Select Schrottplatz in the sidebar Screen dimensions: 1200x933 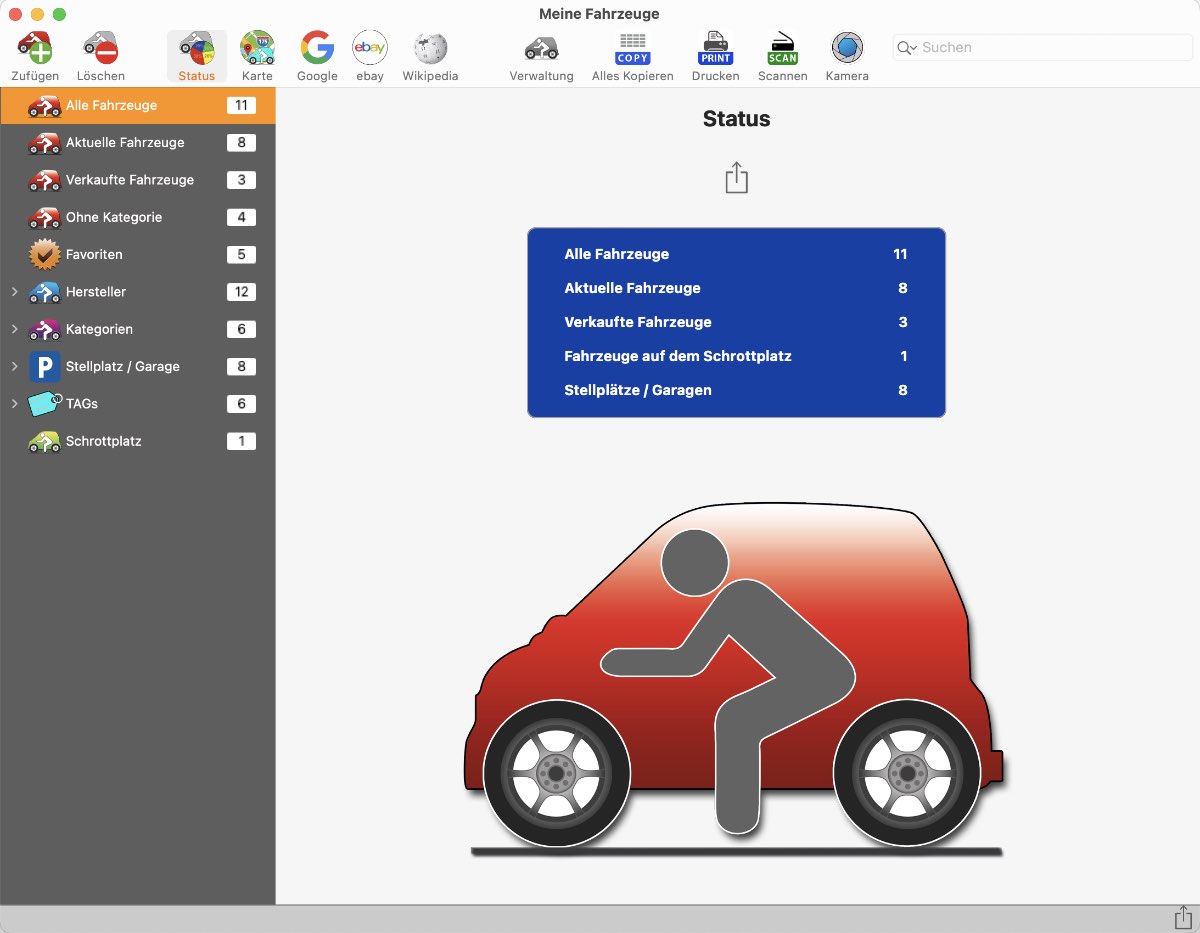coord(138,441)
